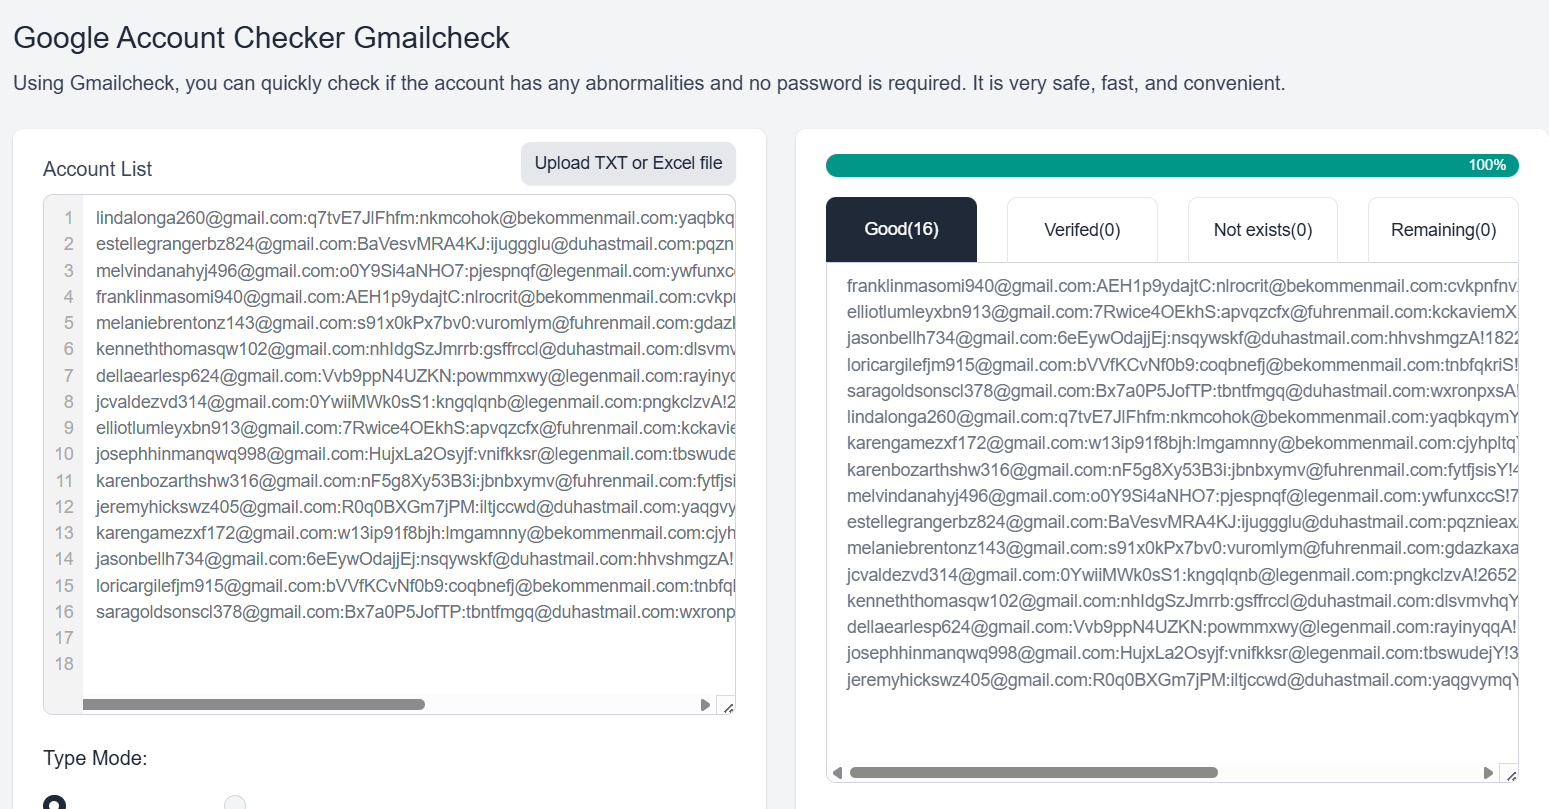
Task: Click the results horizontal scrollbar thumb
Action: click(1033, 773)
